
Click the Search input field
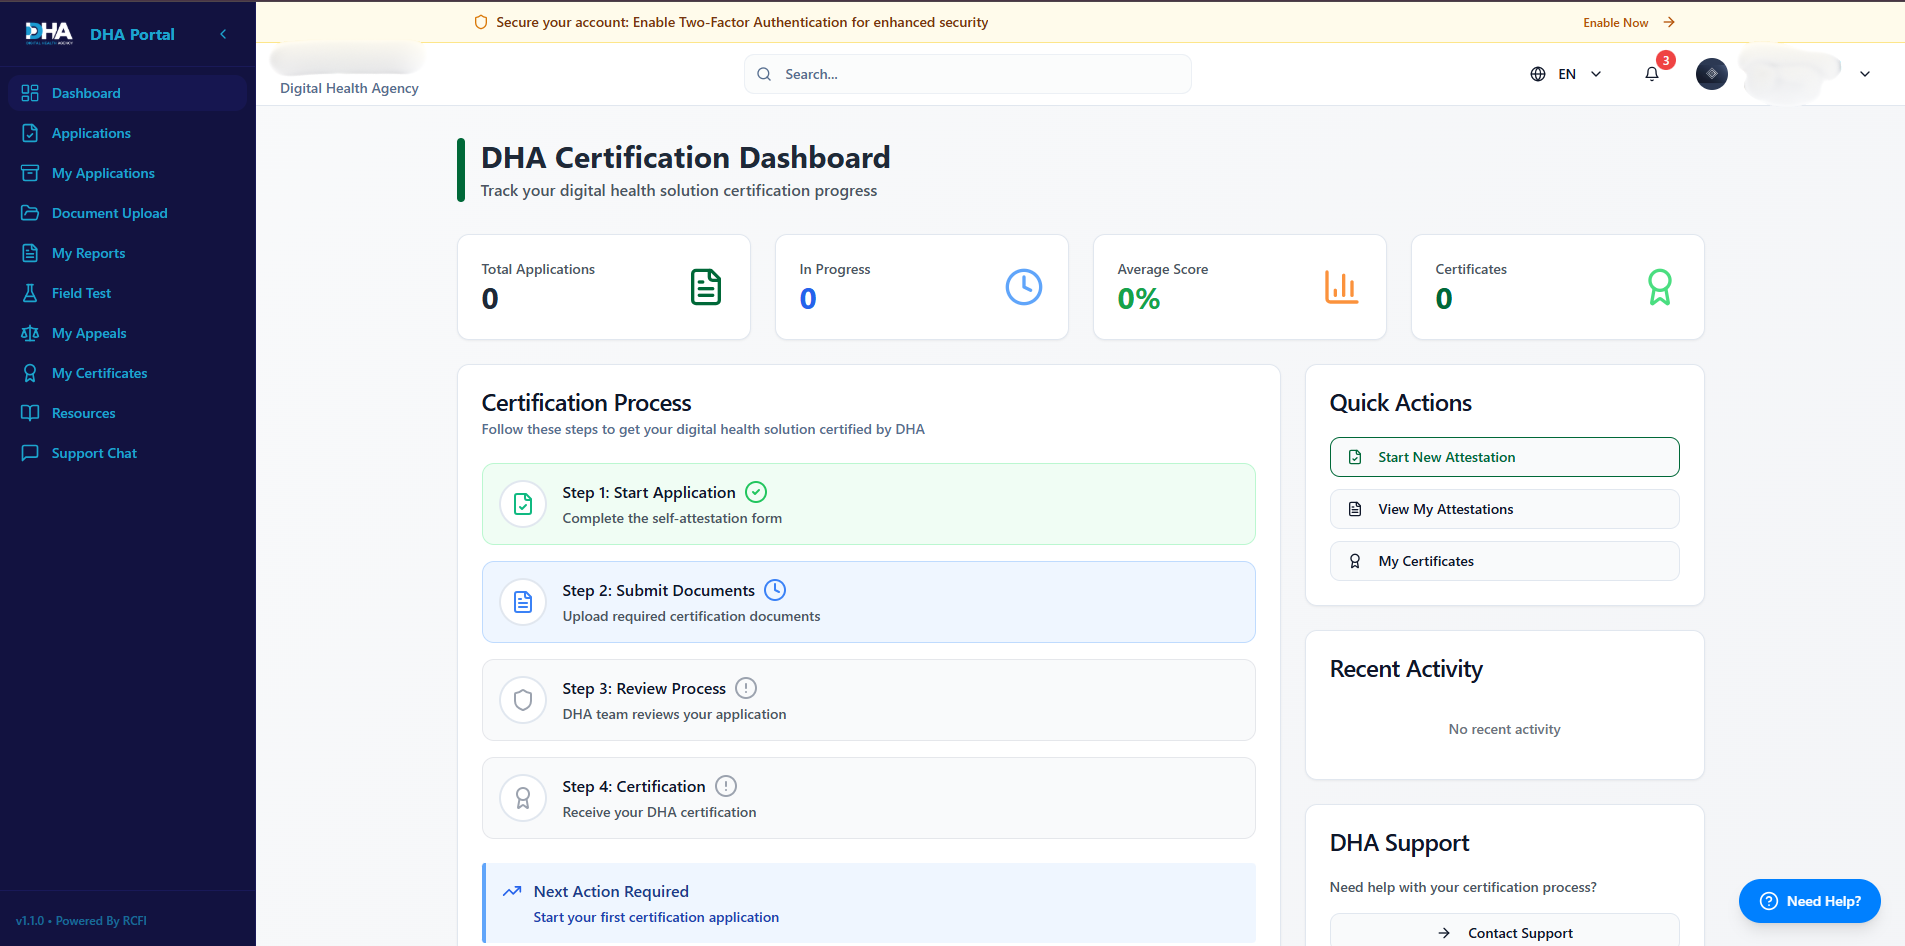[x=967, y=74]
